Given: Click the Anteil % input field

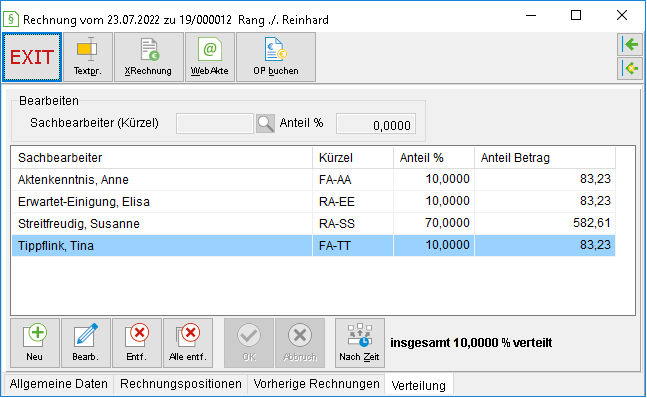Looking at the screenshot, I should [x=376, y=124].
